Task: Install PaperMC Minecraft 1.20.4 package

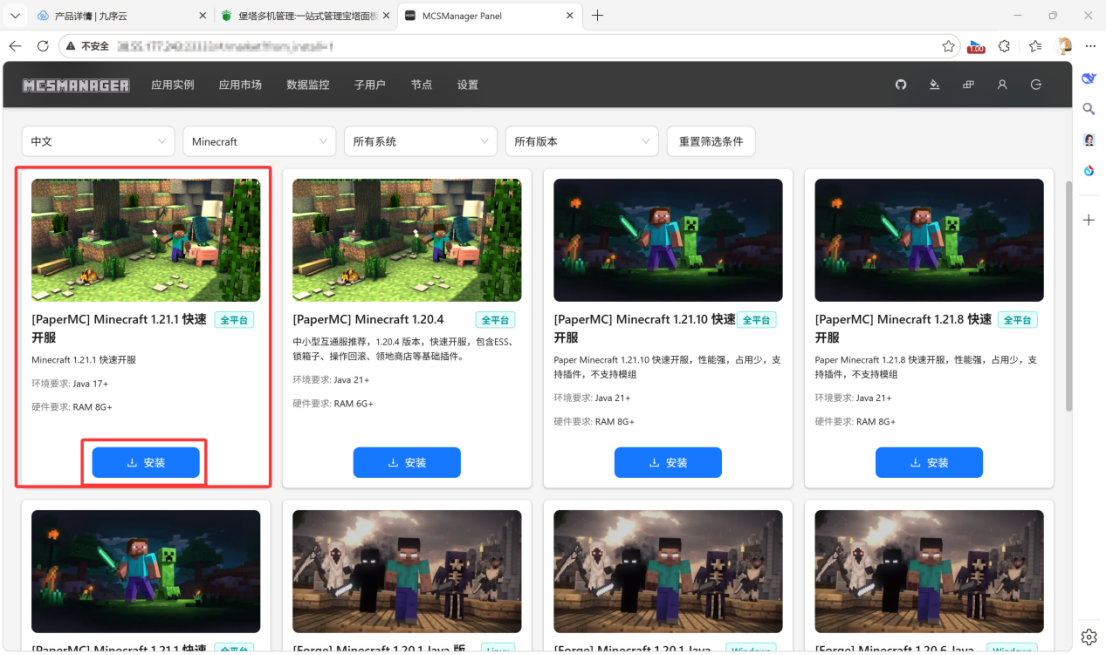Action: [x=407, y=463]
